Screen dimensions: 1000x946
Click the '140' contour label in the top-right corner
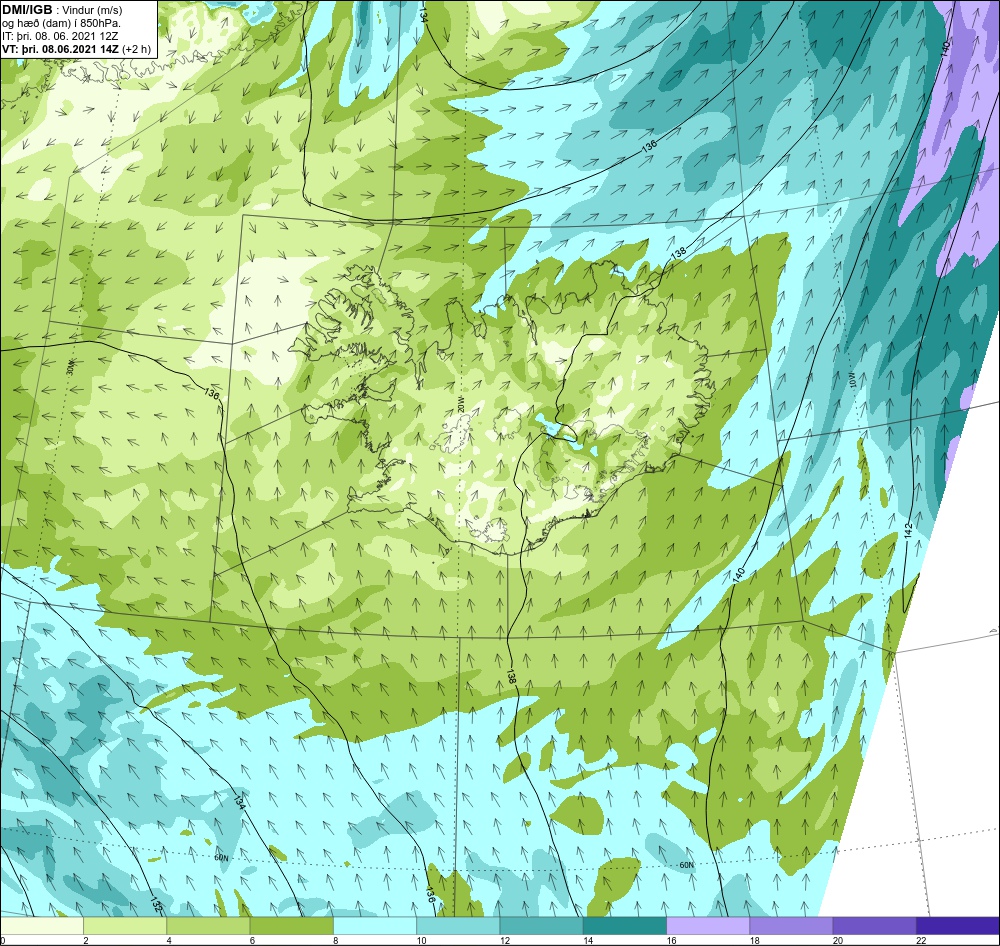pos(945,48)
